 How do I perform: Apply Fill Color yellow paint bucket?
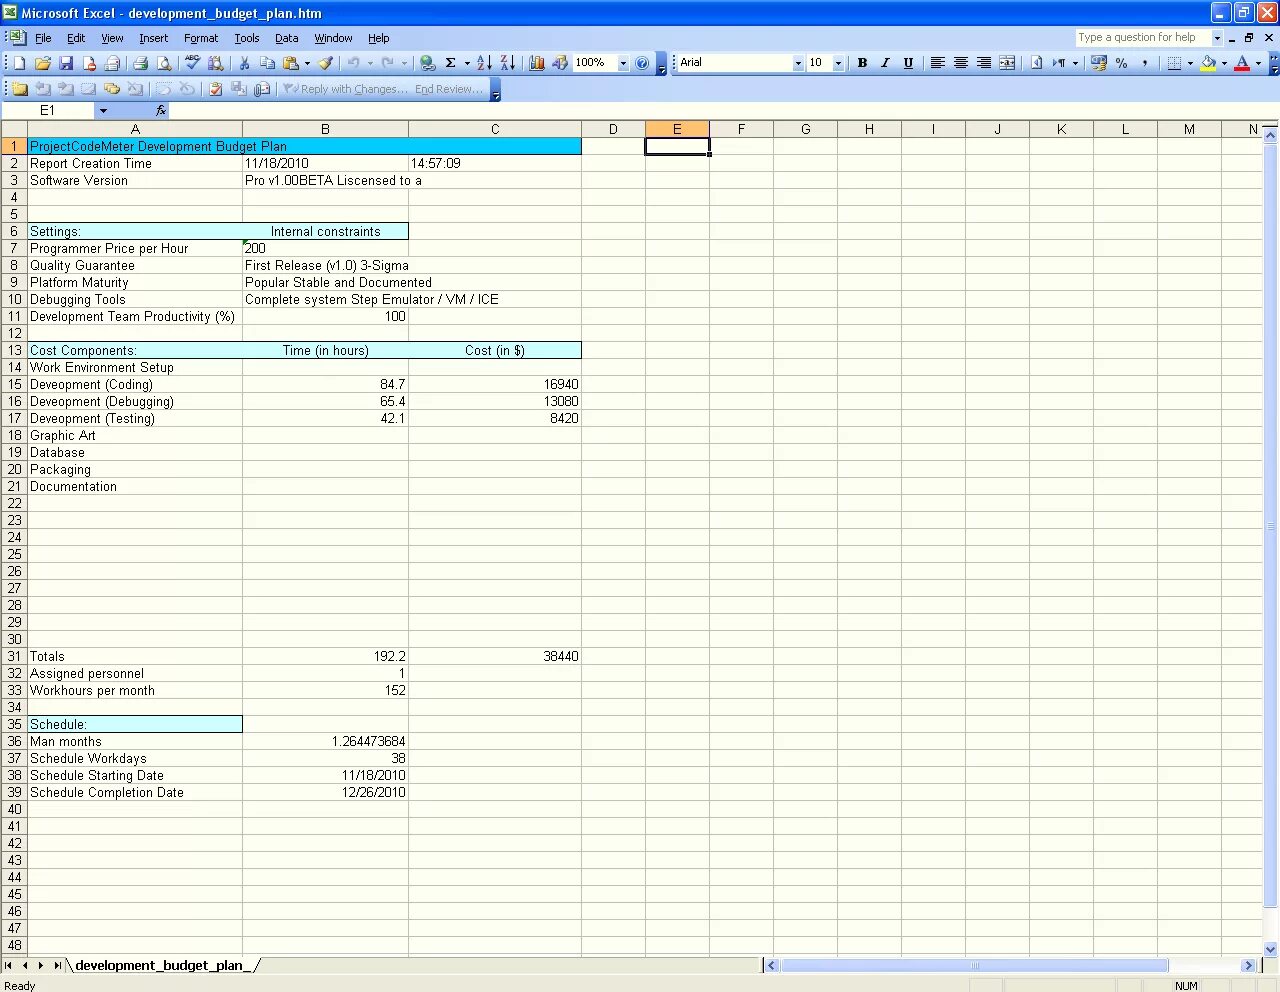coord(1208,63)
